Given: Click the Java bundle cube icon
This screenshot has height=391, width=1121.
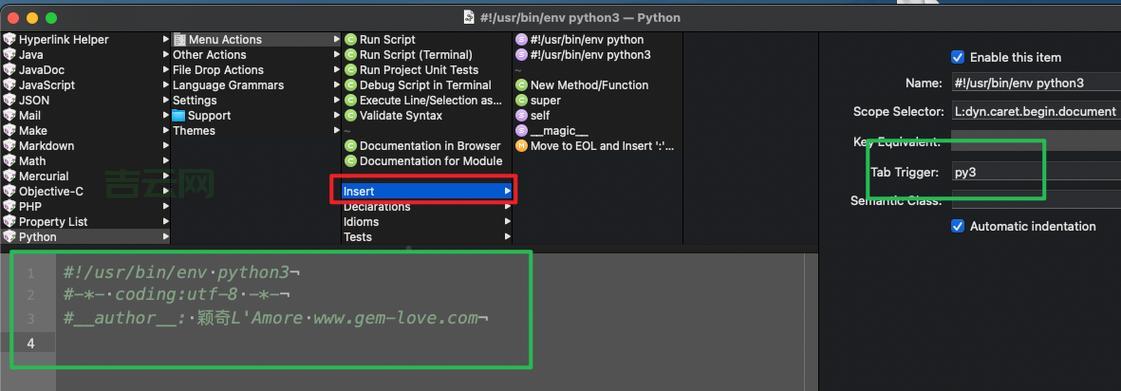Looking at the screenshot, I should [x=9, y=54].
